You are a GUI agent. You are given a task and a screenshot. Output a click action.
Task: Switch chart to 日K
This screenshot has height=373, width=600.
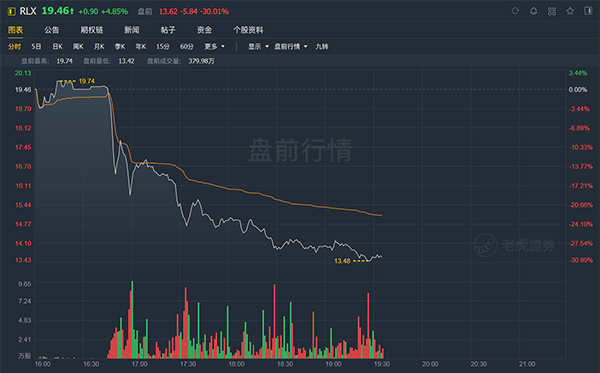pos(57,47)
